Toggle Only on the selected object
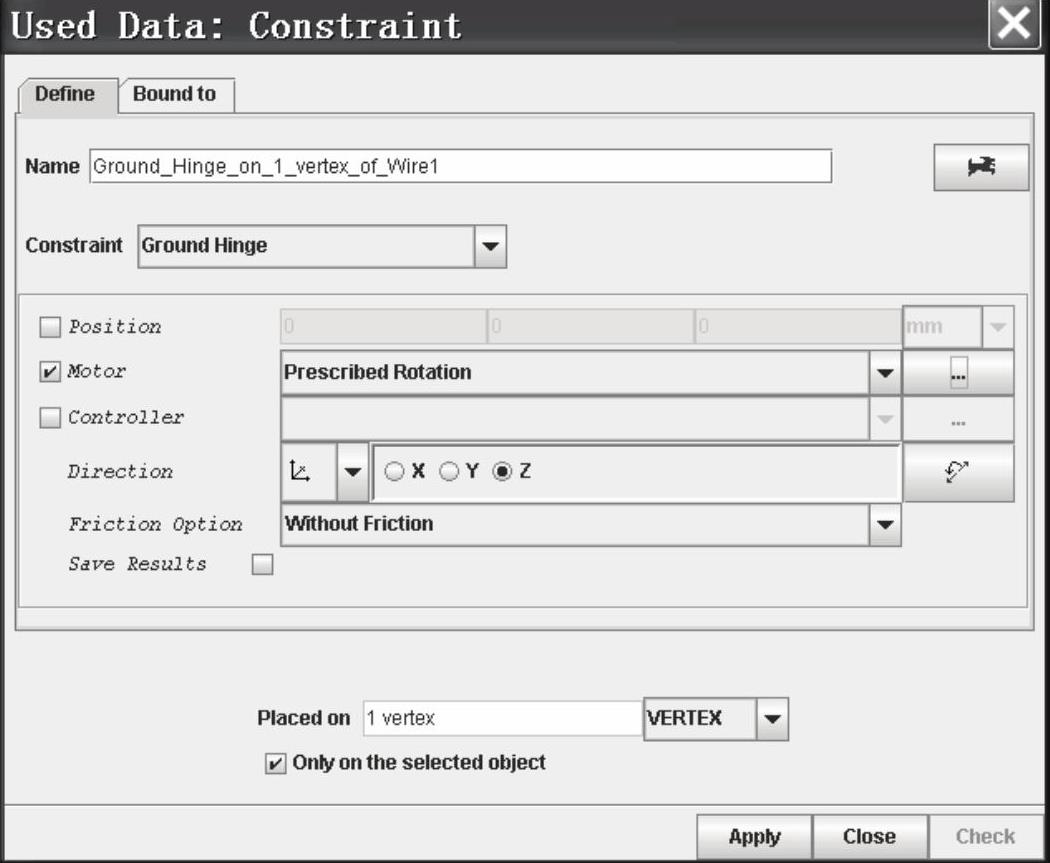Viewport: 1050px width, 863px height. click(275, 763)
